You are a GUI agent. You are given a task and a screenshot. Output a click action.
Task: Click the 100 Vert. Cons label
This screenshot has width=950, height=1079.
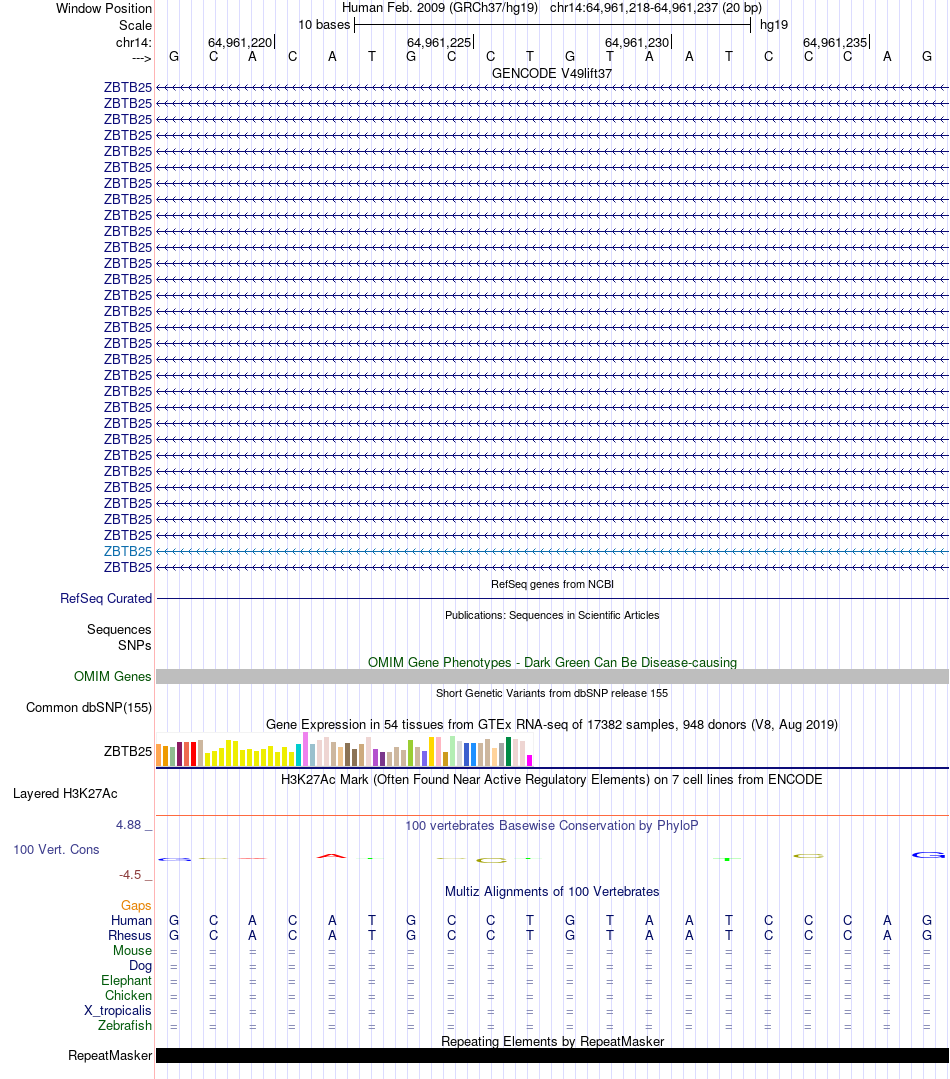56,850
